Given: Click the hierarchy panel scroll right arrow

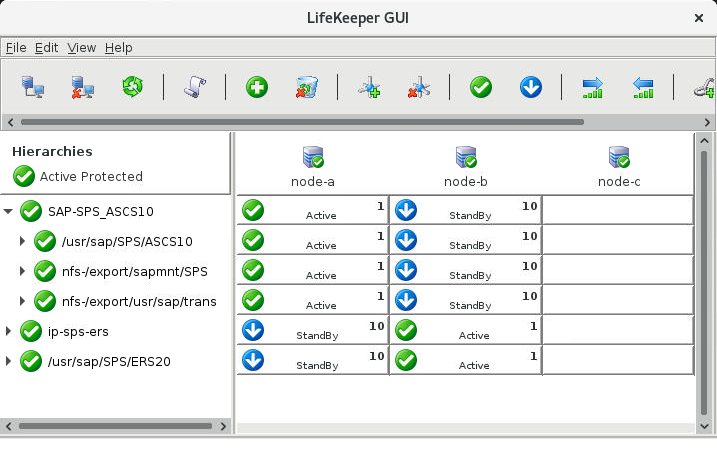Looking at the screenshot, I should [x=223, y=426].
